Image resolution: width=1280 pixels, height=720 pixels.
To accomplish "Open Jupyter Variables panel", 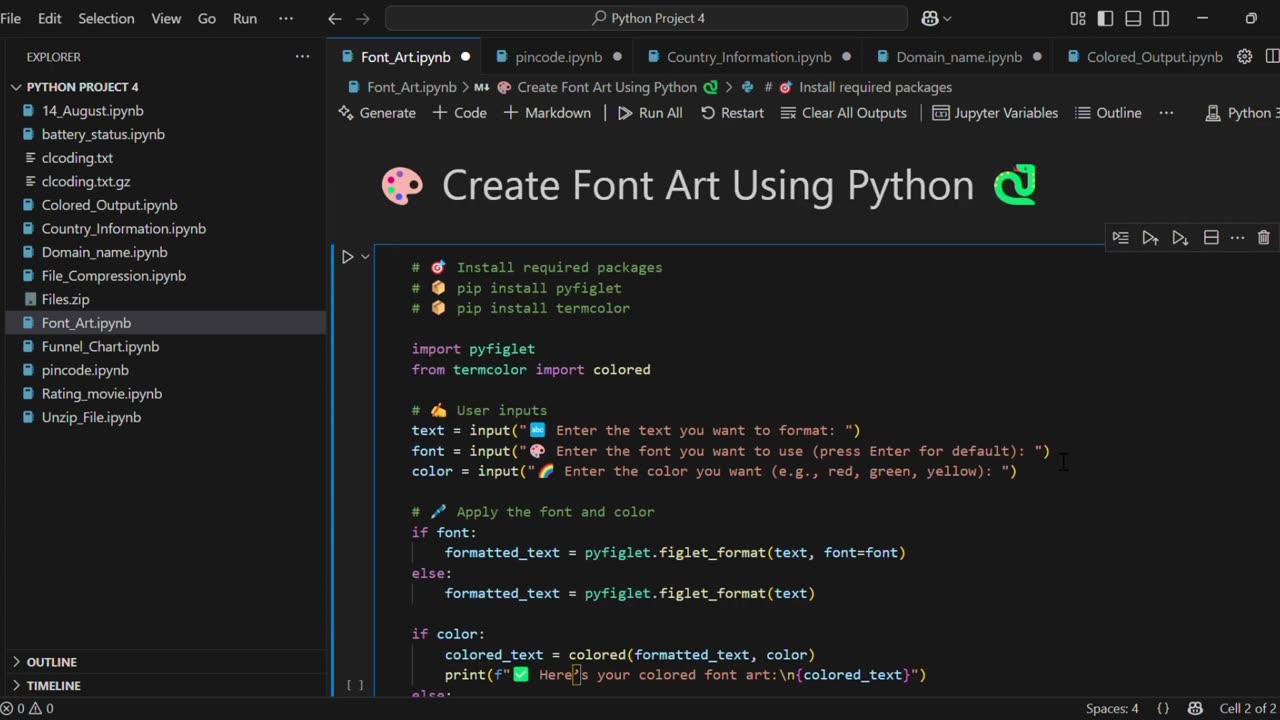I will coord(995,113).
